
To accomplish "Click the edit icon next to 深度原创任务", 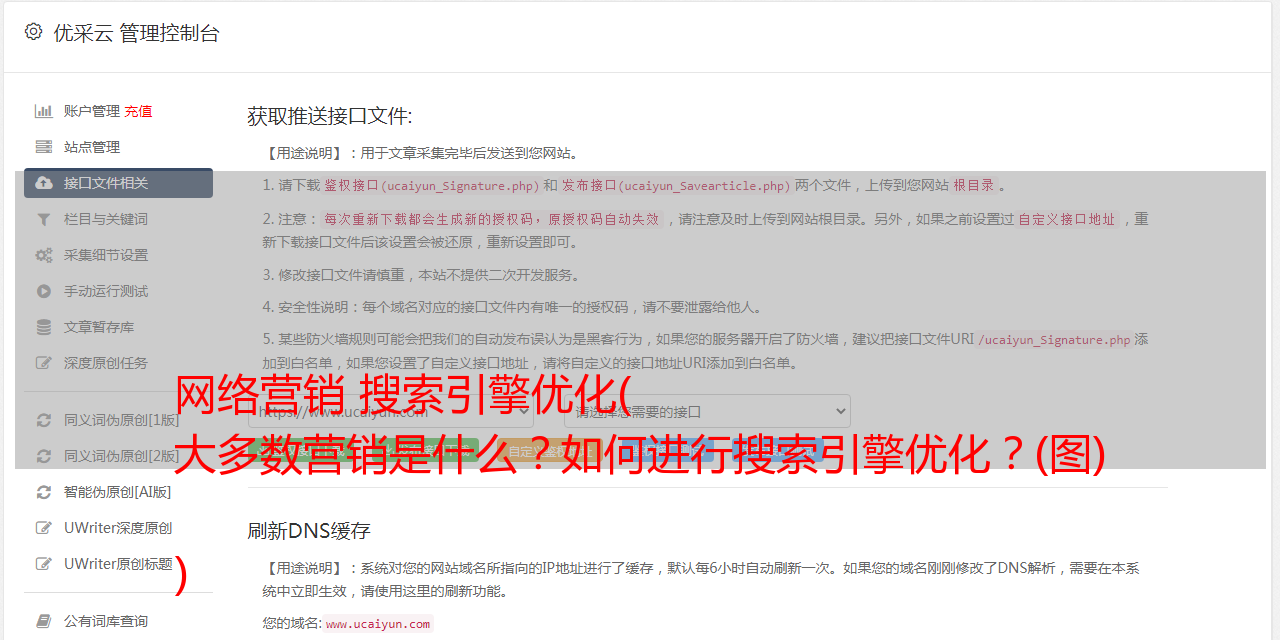I will [x=44, y=363].
